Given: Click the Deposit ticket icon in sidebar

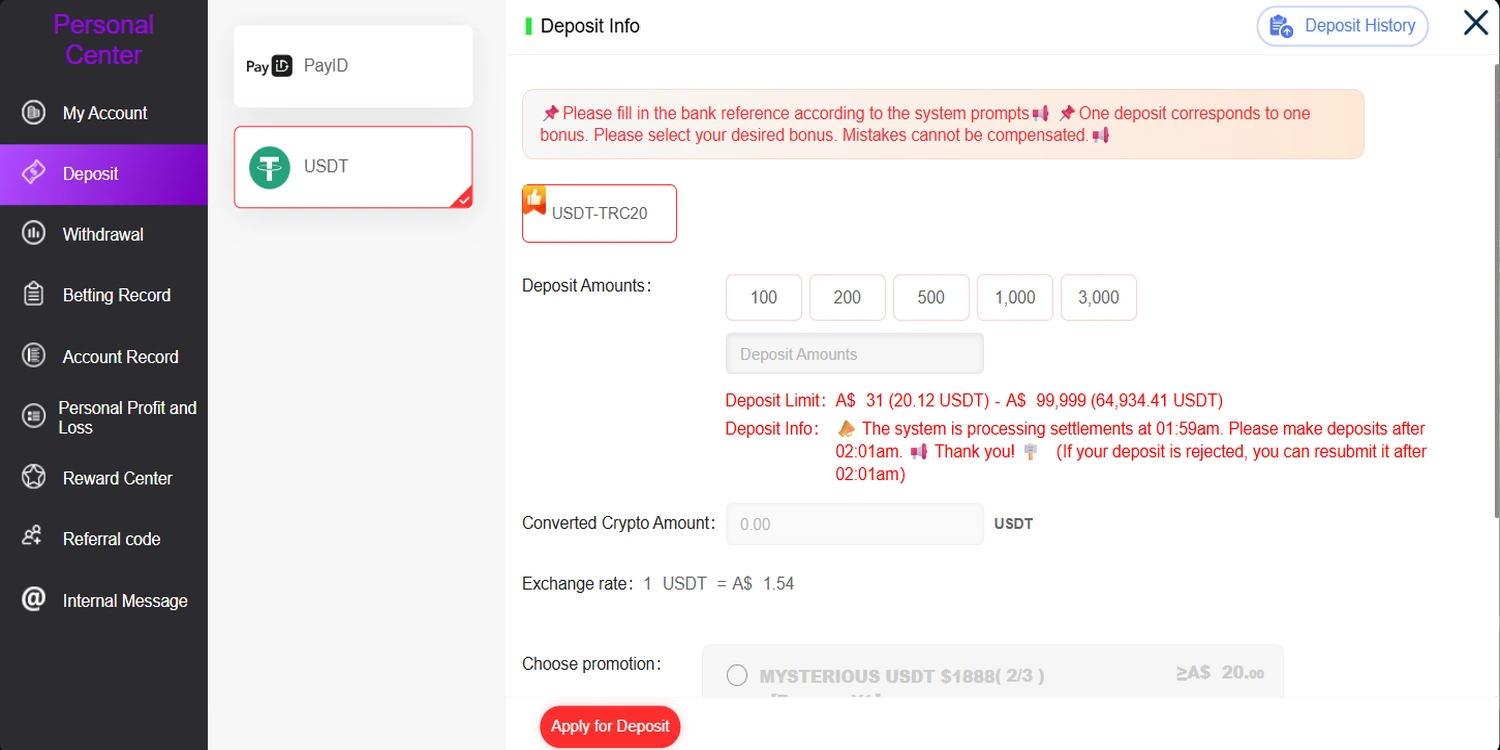Looking at the screenshot, I should tap(34, 173).
